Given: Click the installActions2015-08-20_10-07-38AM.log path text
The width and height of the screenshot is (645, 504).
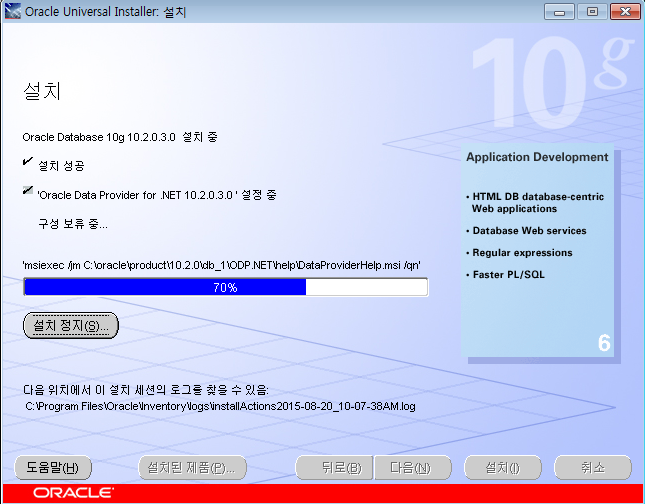Looking at the screenshot, I should tap(220, 406).
